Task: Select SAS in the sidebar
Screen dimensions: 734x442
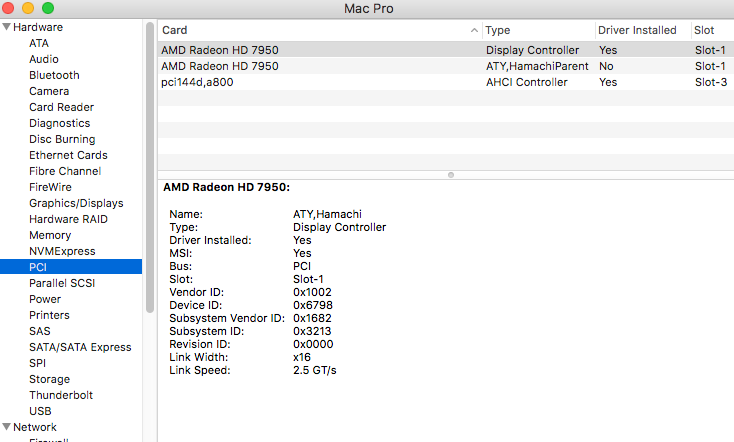Action: coord(40,331)
